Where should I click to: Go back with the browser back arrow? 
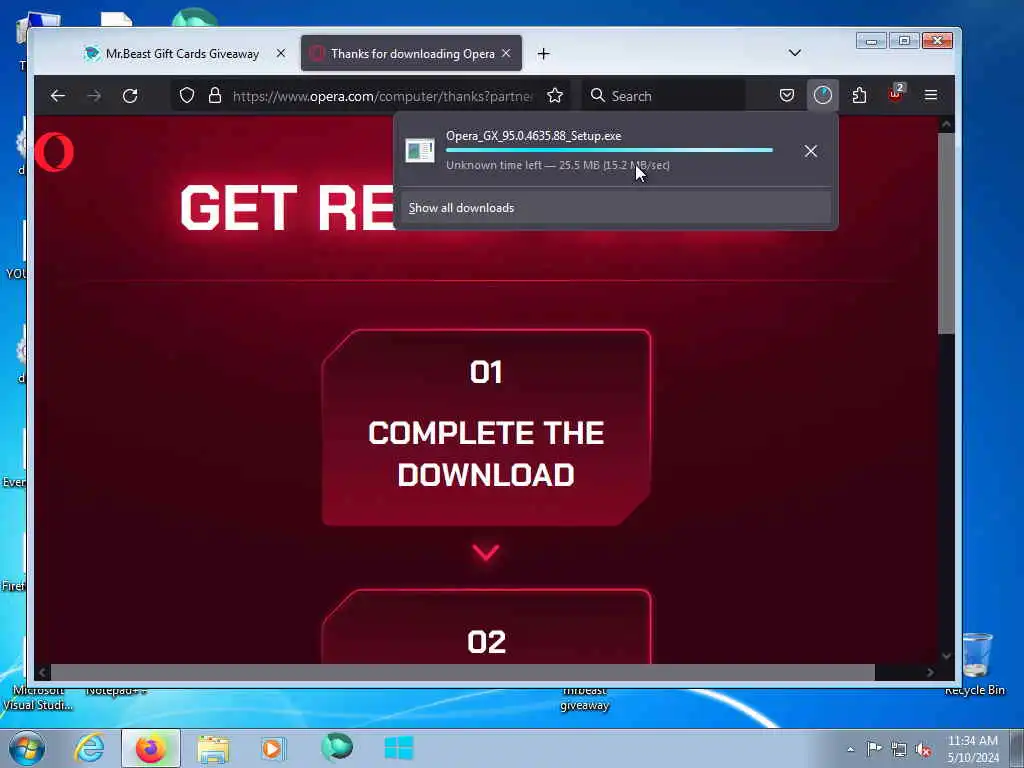click(x=57, y=96)
